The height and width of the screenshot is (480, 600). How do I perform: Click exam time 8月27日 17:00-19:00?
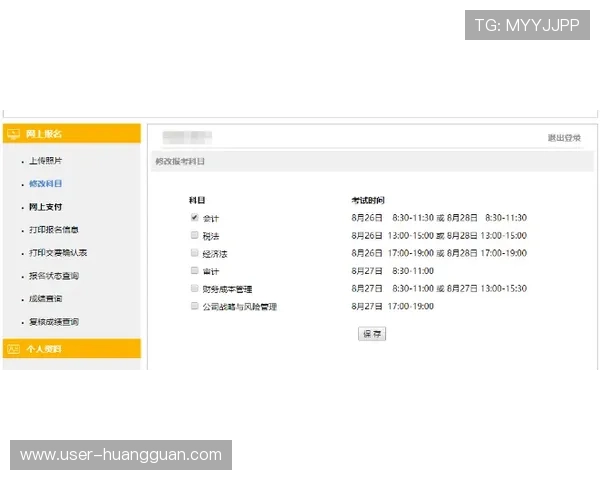(393, 306)
